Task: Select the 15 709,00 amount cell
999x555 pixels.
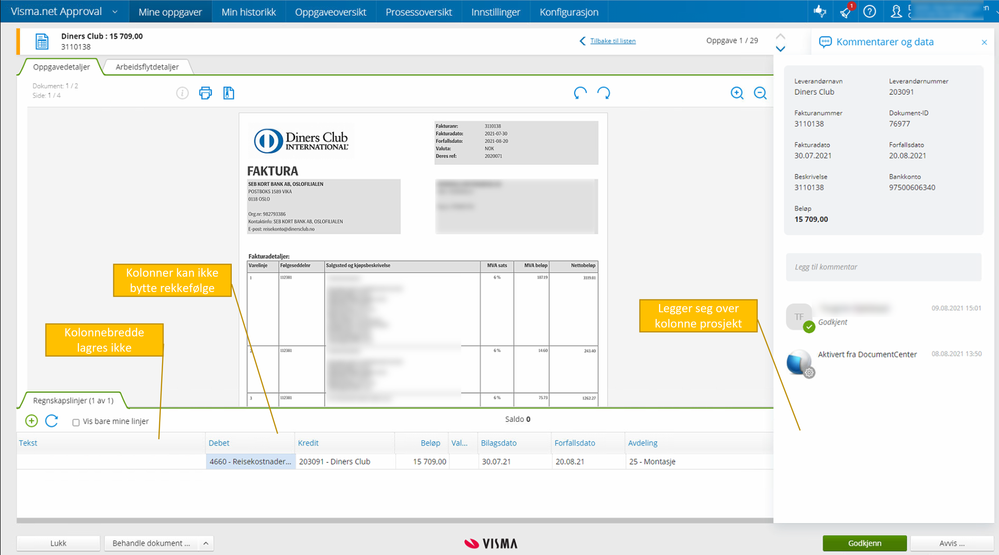Action: 422,461
